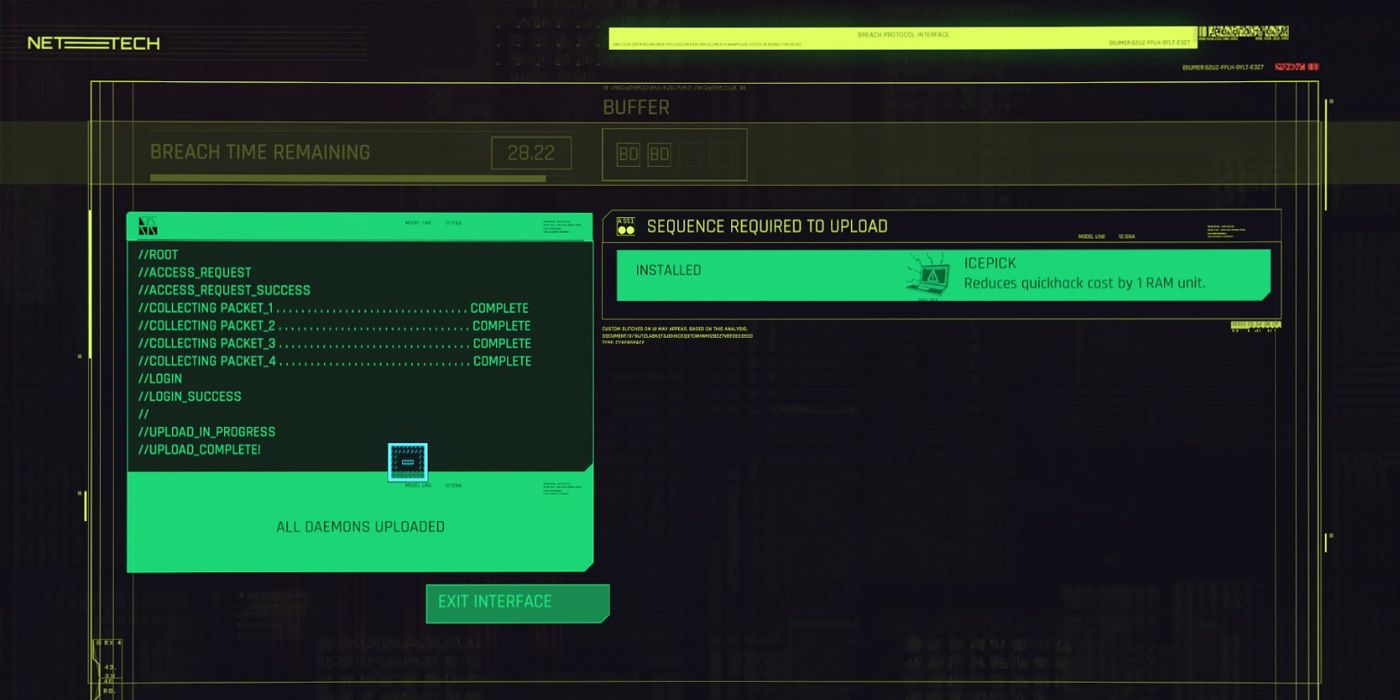Click the COLLECTING PACKET_1 line
The width and height of the screenshot is (1400, 700).
pos(334,308)
